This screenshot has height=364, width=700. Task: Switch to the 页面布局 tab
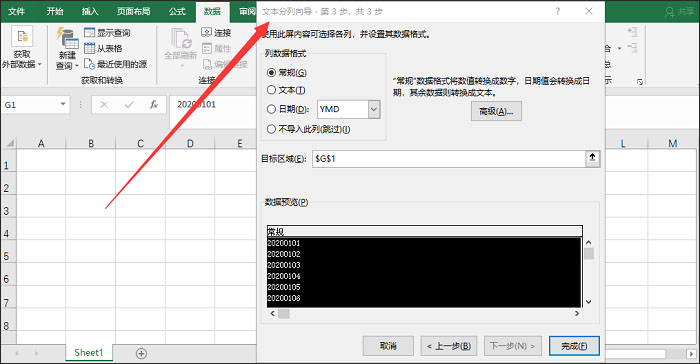(133, 11)
